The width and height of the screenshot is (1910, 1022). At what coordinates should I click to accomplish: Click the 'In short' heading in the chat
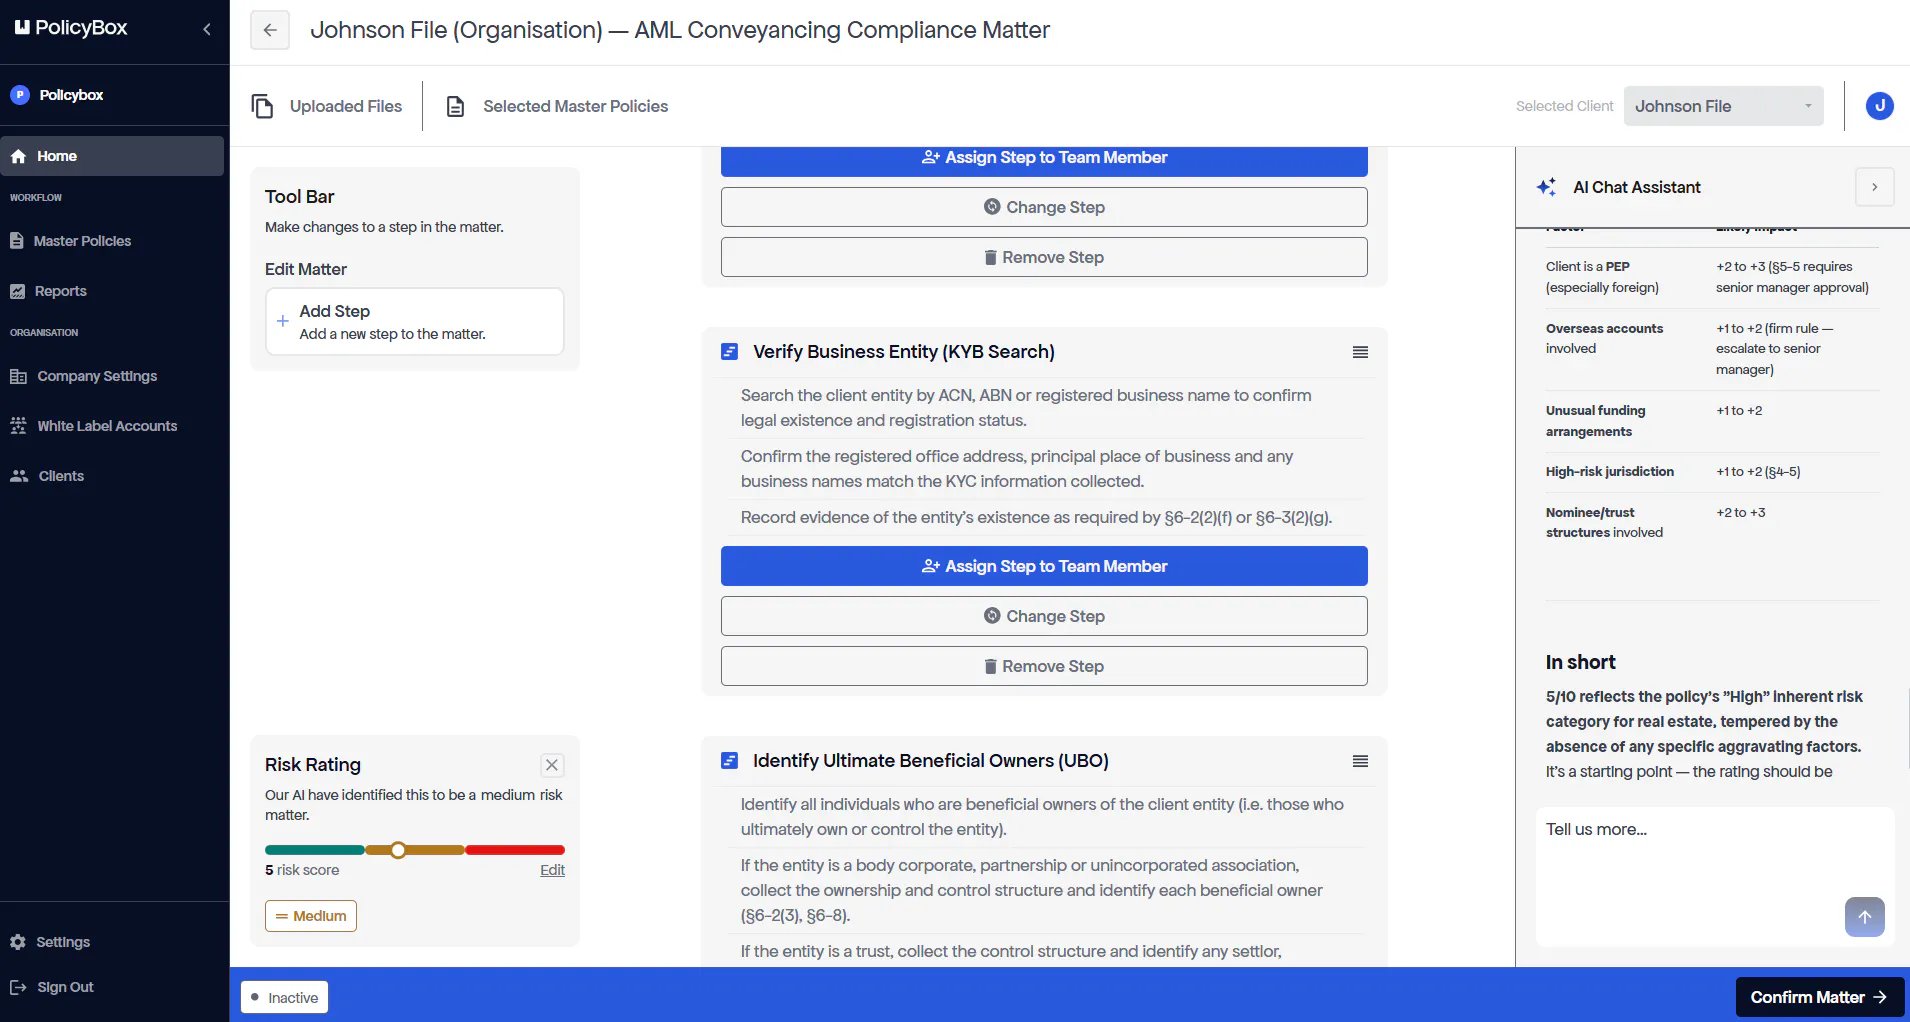(1580, 662)
